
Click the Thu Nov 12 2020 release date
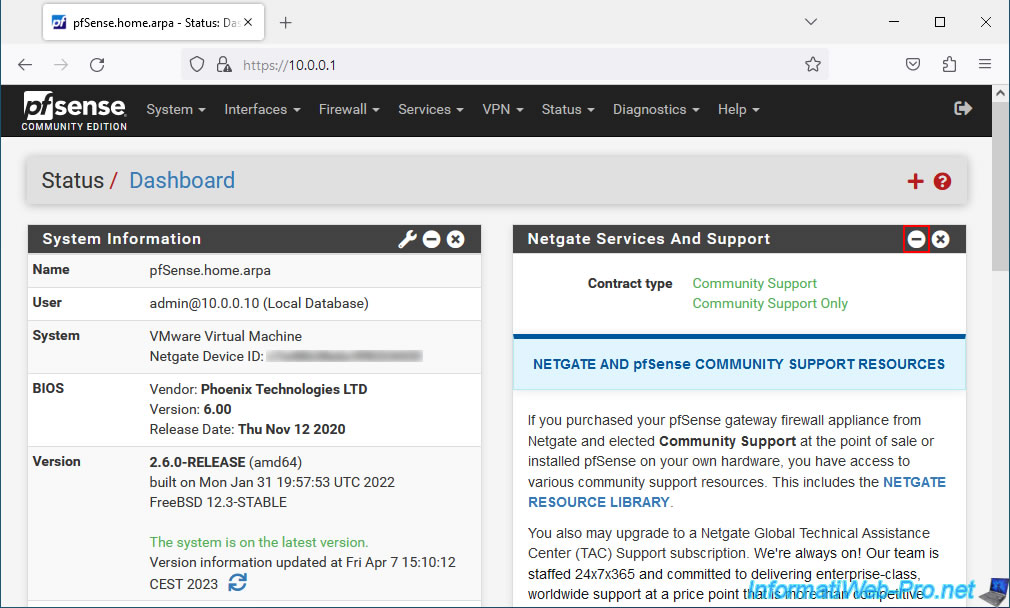click(x=292, y=430)
